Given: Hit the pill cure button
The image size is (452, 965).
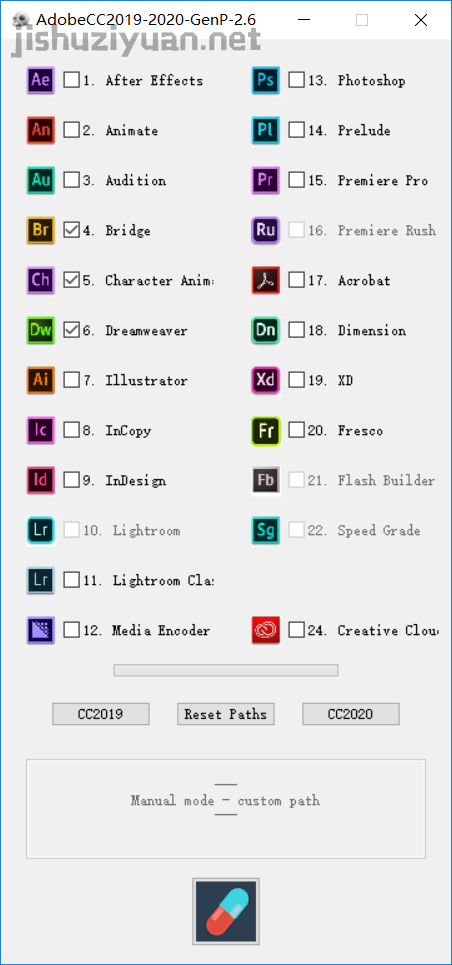Looking at the screenshot, I should [x=225, y=911].
